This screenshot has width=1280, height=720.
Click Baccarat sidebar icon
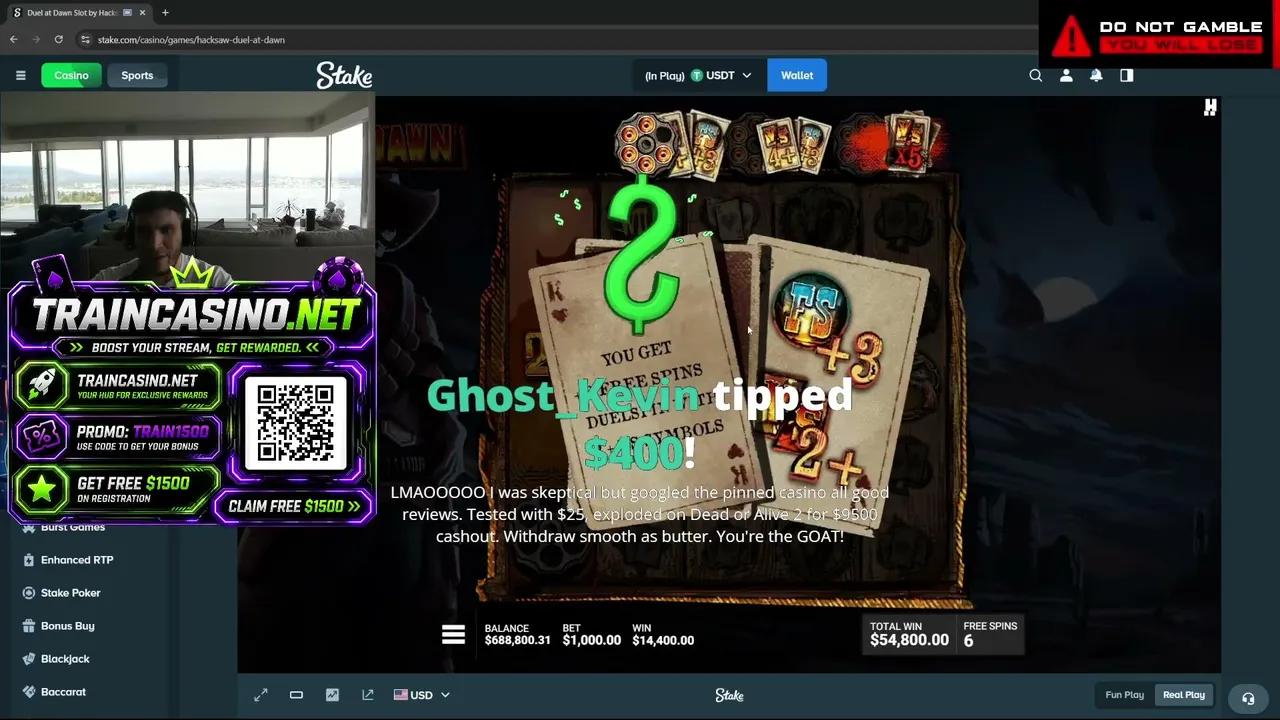coord(29,692)
